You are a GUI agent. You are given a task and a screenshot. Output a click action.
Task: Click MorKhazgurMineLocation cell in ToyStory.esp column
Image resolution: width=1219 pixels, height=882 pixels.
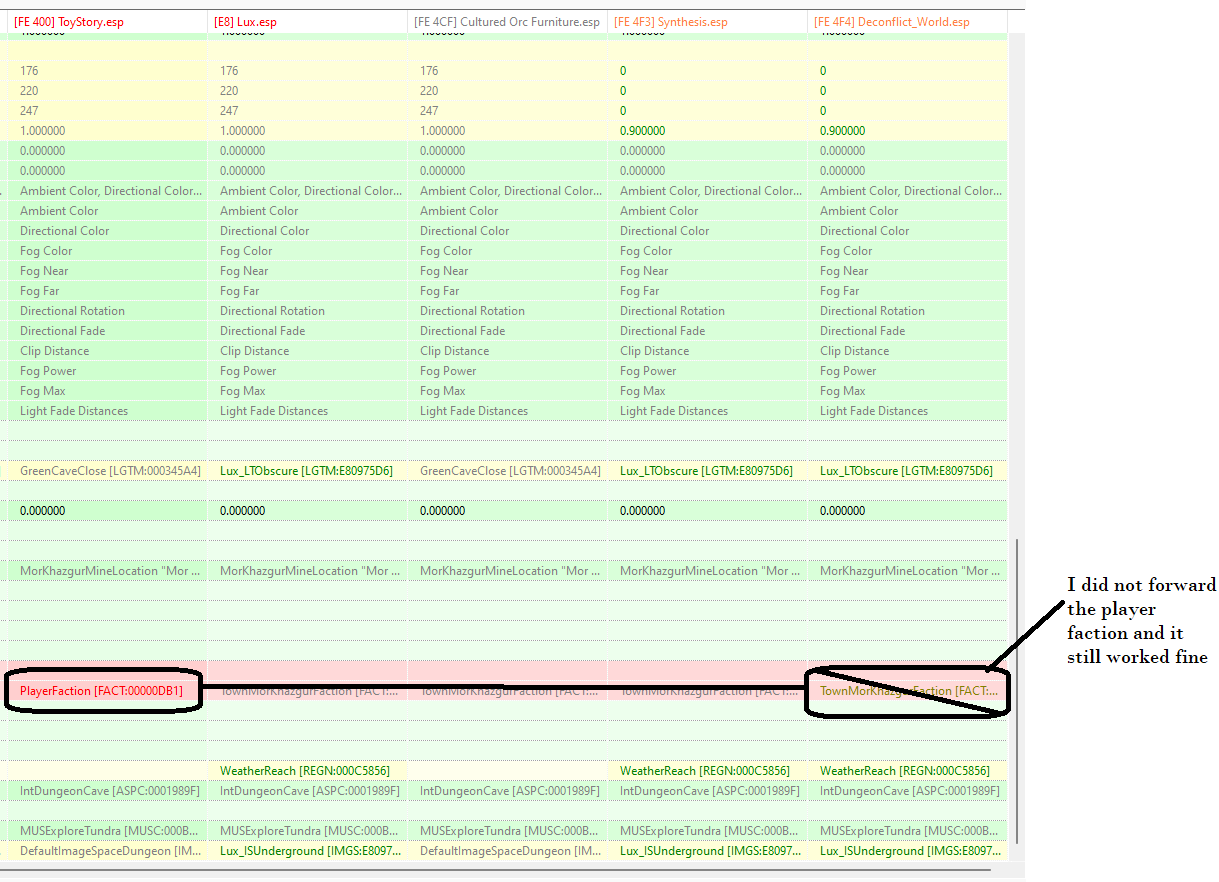tap(107, 571)
